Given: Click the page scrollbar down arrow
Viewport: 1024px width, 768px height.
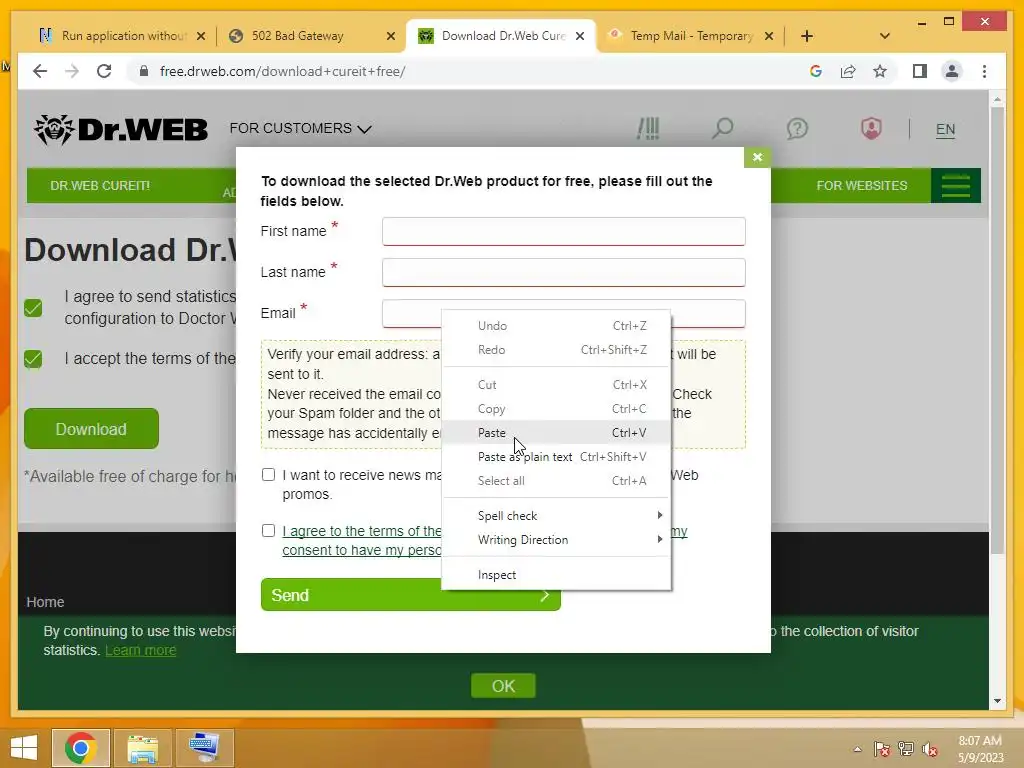Looking at the screenshot, I should point(997,701).
